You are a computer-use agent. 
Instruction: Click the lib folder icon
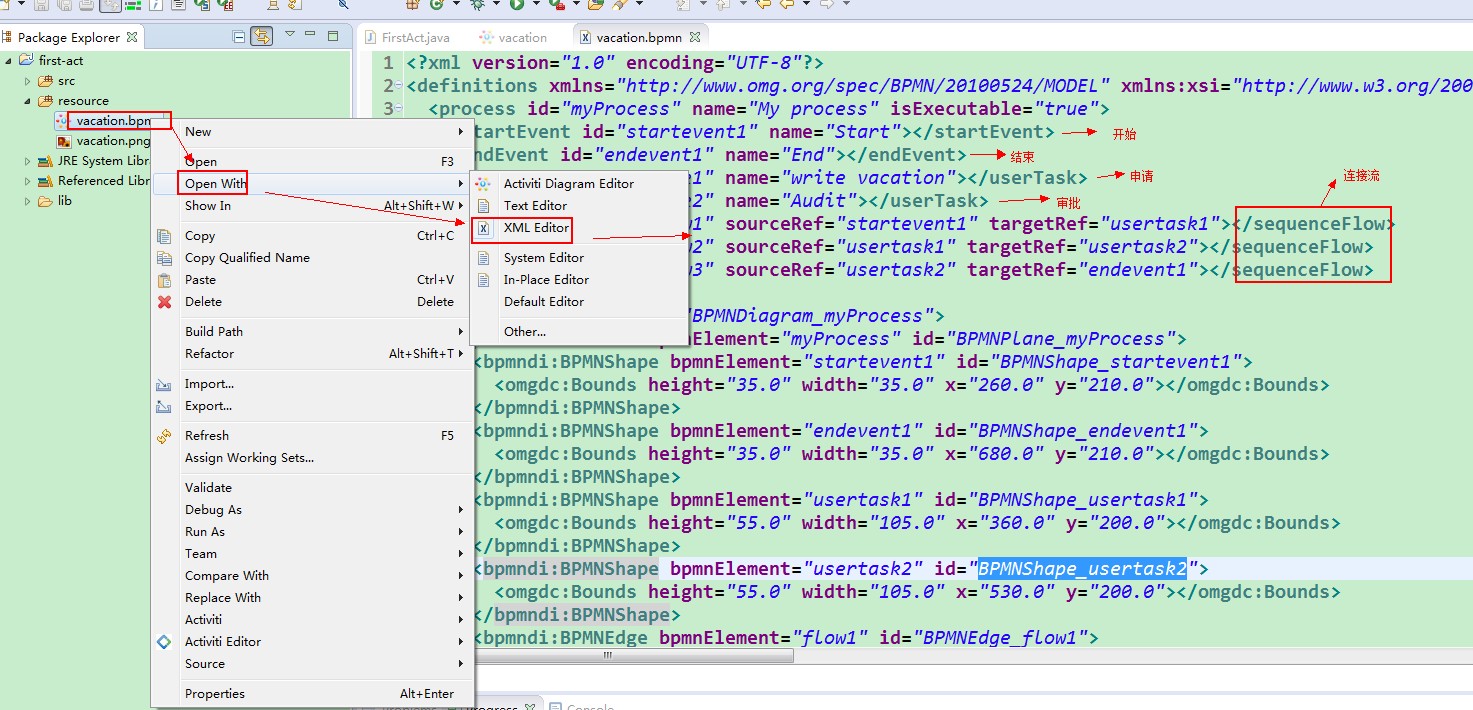[45, 201]
